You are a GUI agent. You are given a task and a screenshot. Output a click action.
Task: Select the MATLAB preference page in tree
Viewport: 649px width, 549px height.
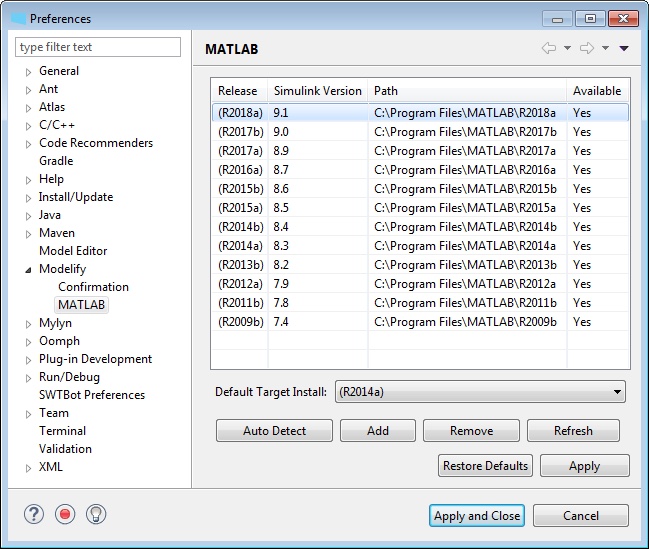tap(82, 305)
